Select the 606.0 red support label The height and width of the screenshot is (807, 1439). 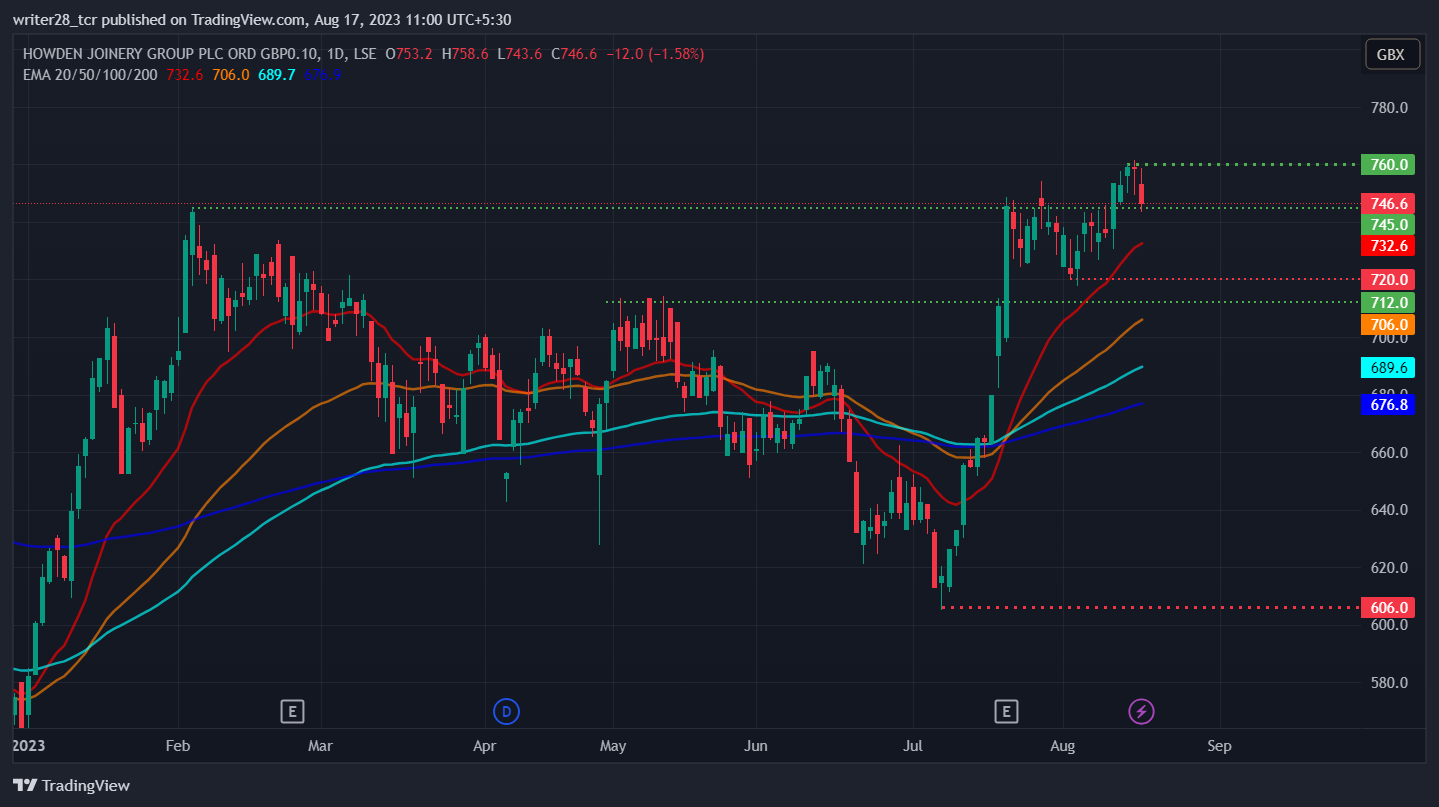click(x=1388, y=607)
